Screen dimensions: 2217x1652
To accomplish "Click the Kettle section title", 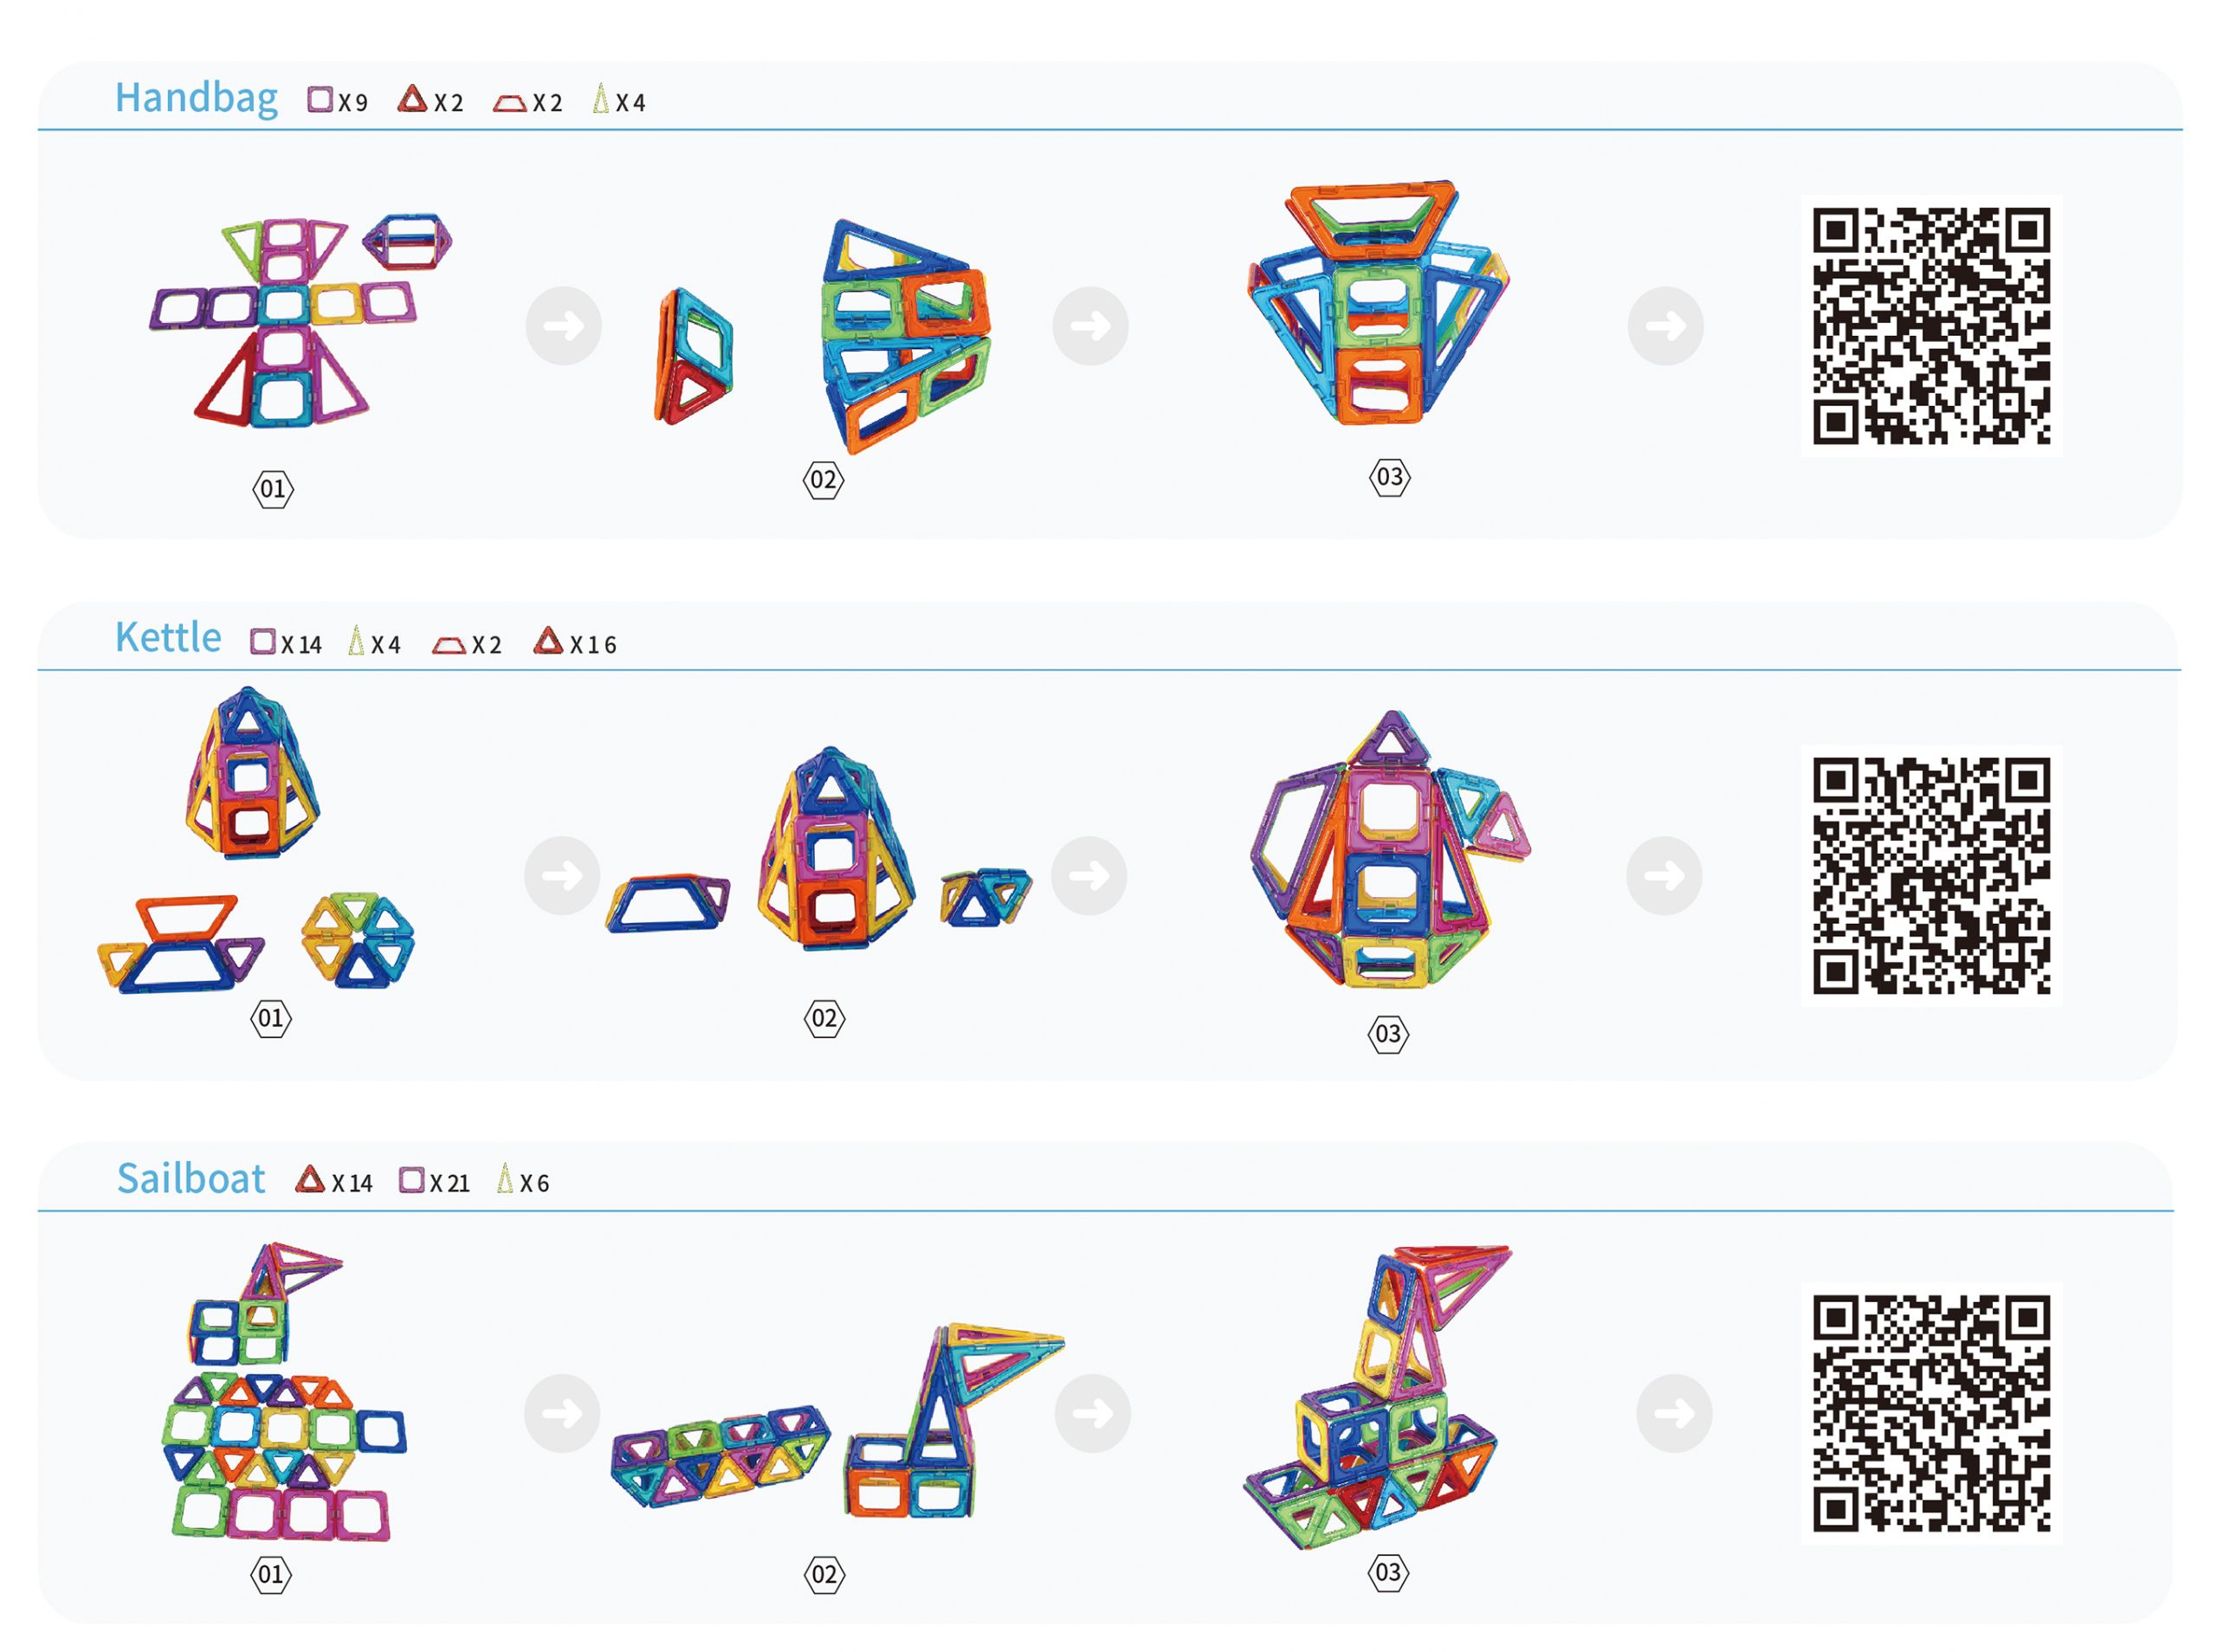I will click(168, 637).
